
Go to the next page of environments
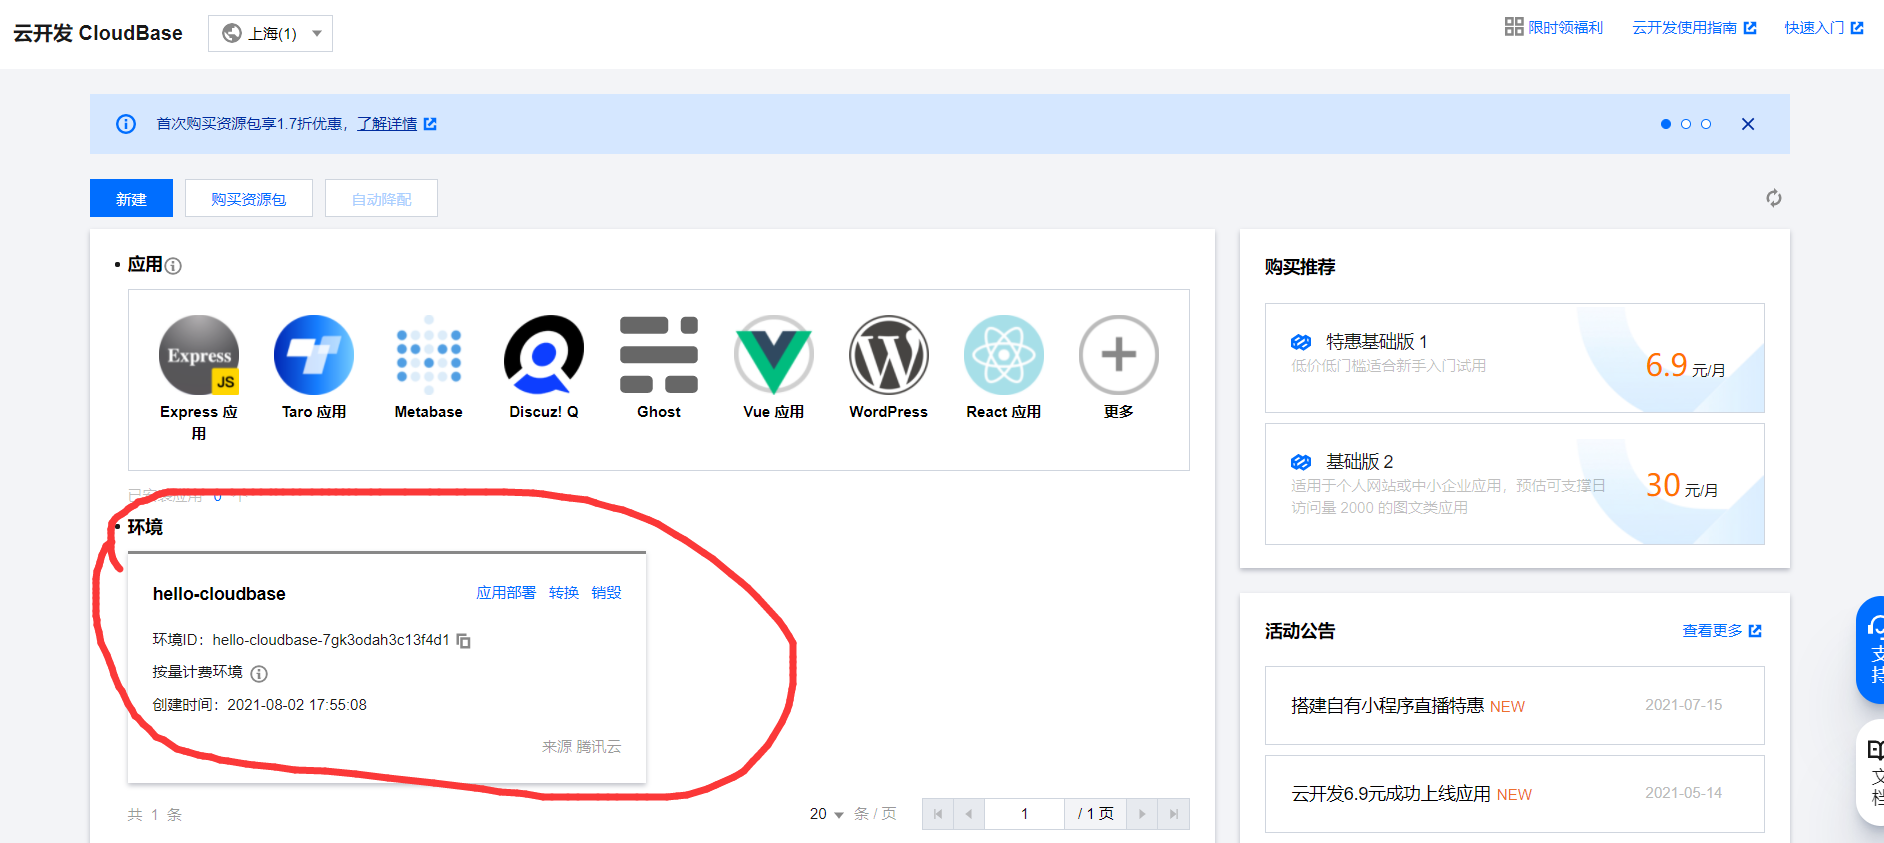point(1142,814)
